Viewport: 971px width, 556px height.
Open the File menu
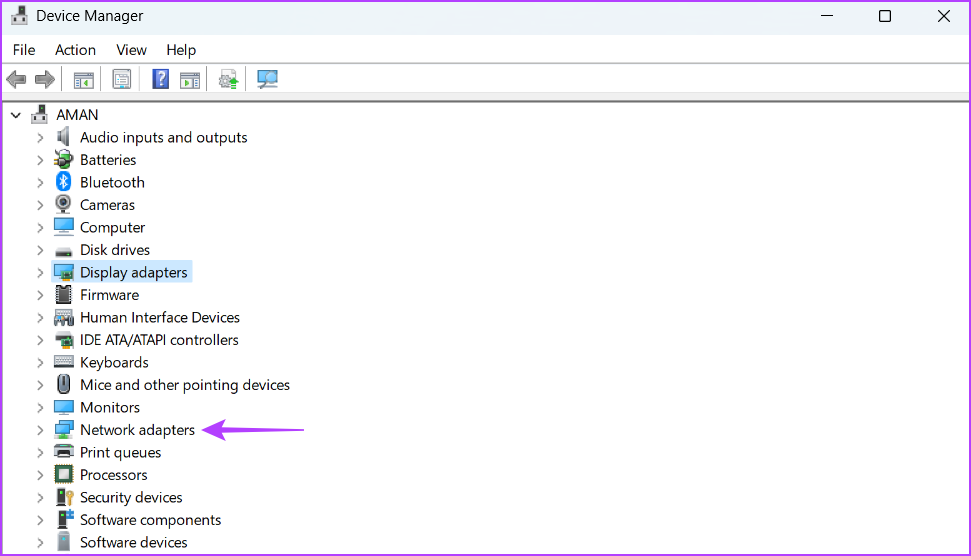[24, 50]
